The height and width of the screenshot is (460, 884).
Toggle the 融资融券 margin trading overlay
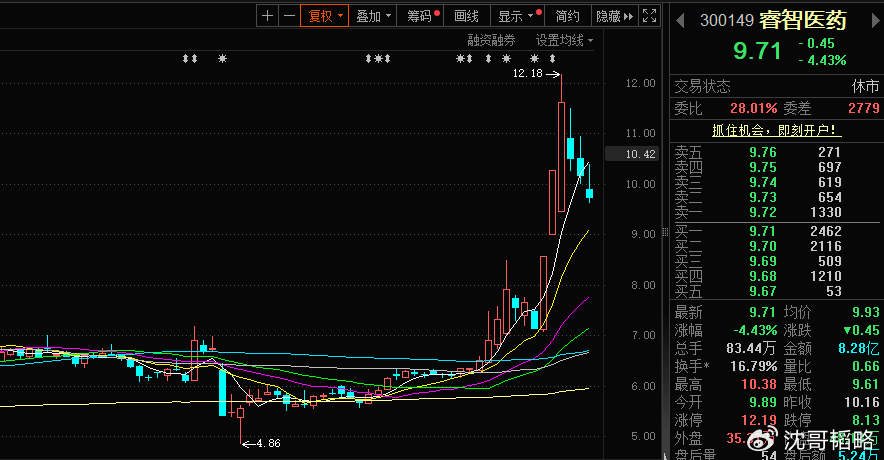coord(491,40)
